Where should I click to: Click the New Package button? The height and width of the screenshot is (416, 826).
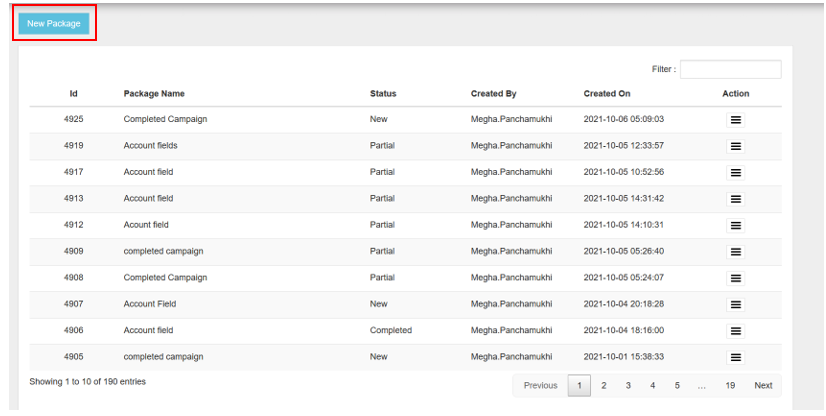[x=54, y=23]
